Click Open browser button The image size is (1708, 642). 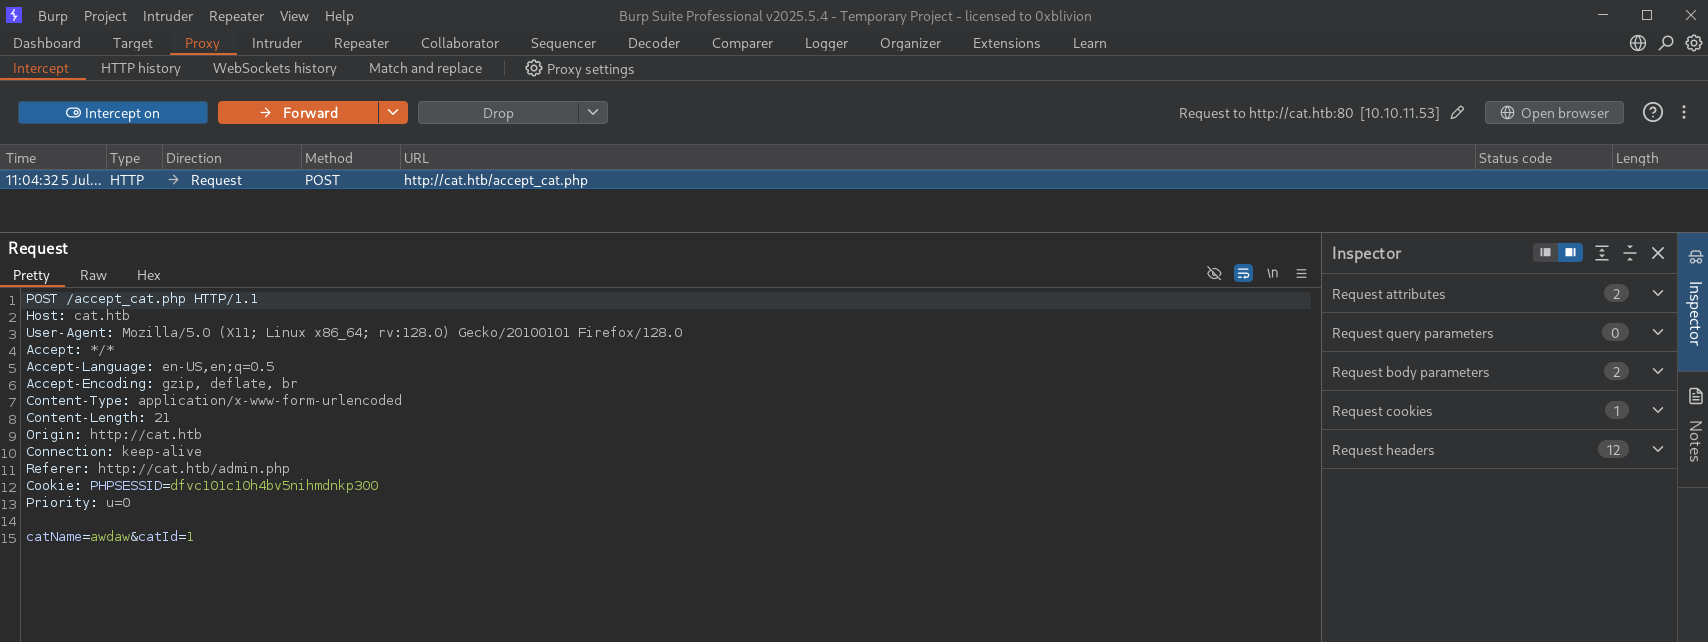point(1554,113)
